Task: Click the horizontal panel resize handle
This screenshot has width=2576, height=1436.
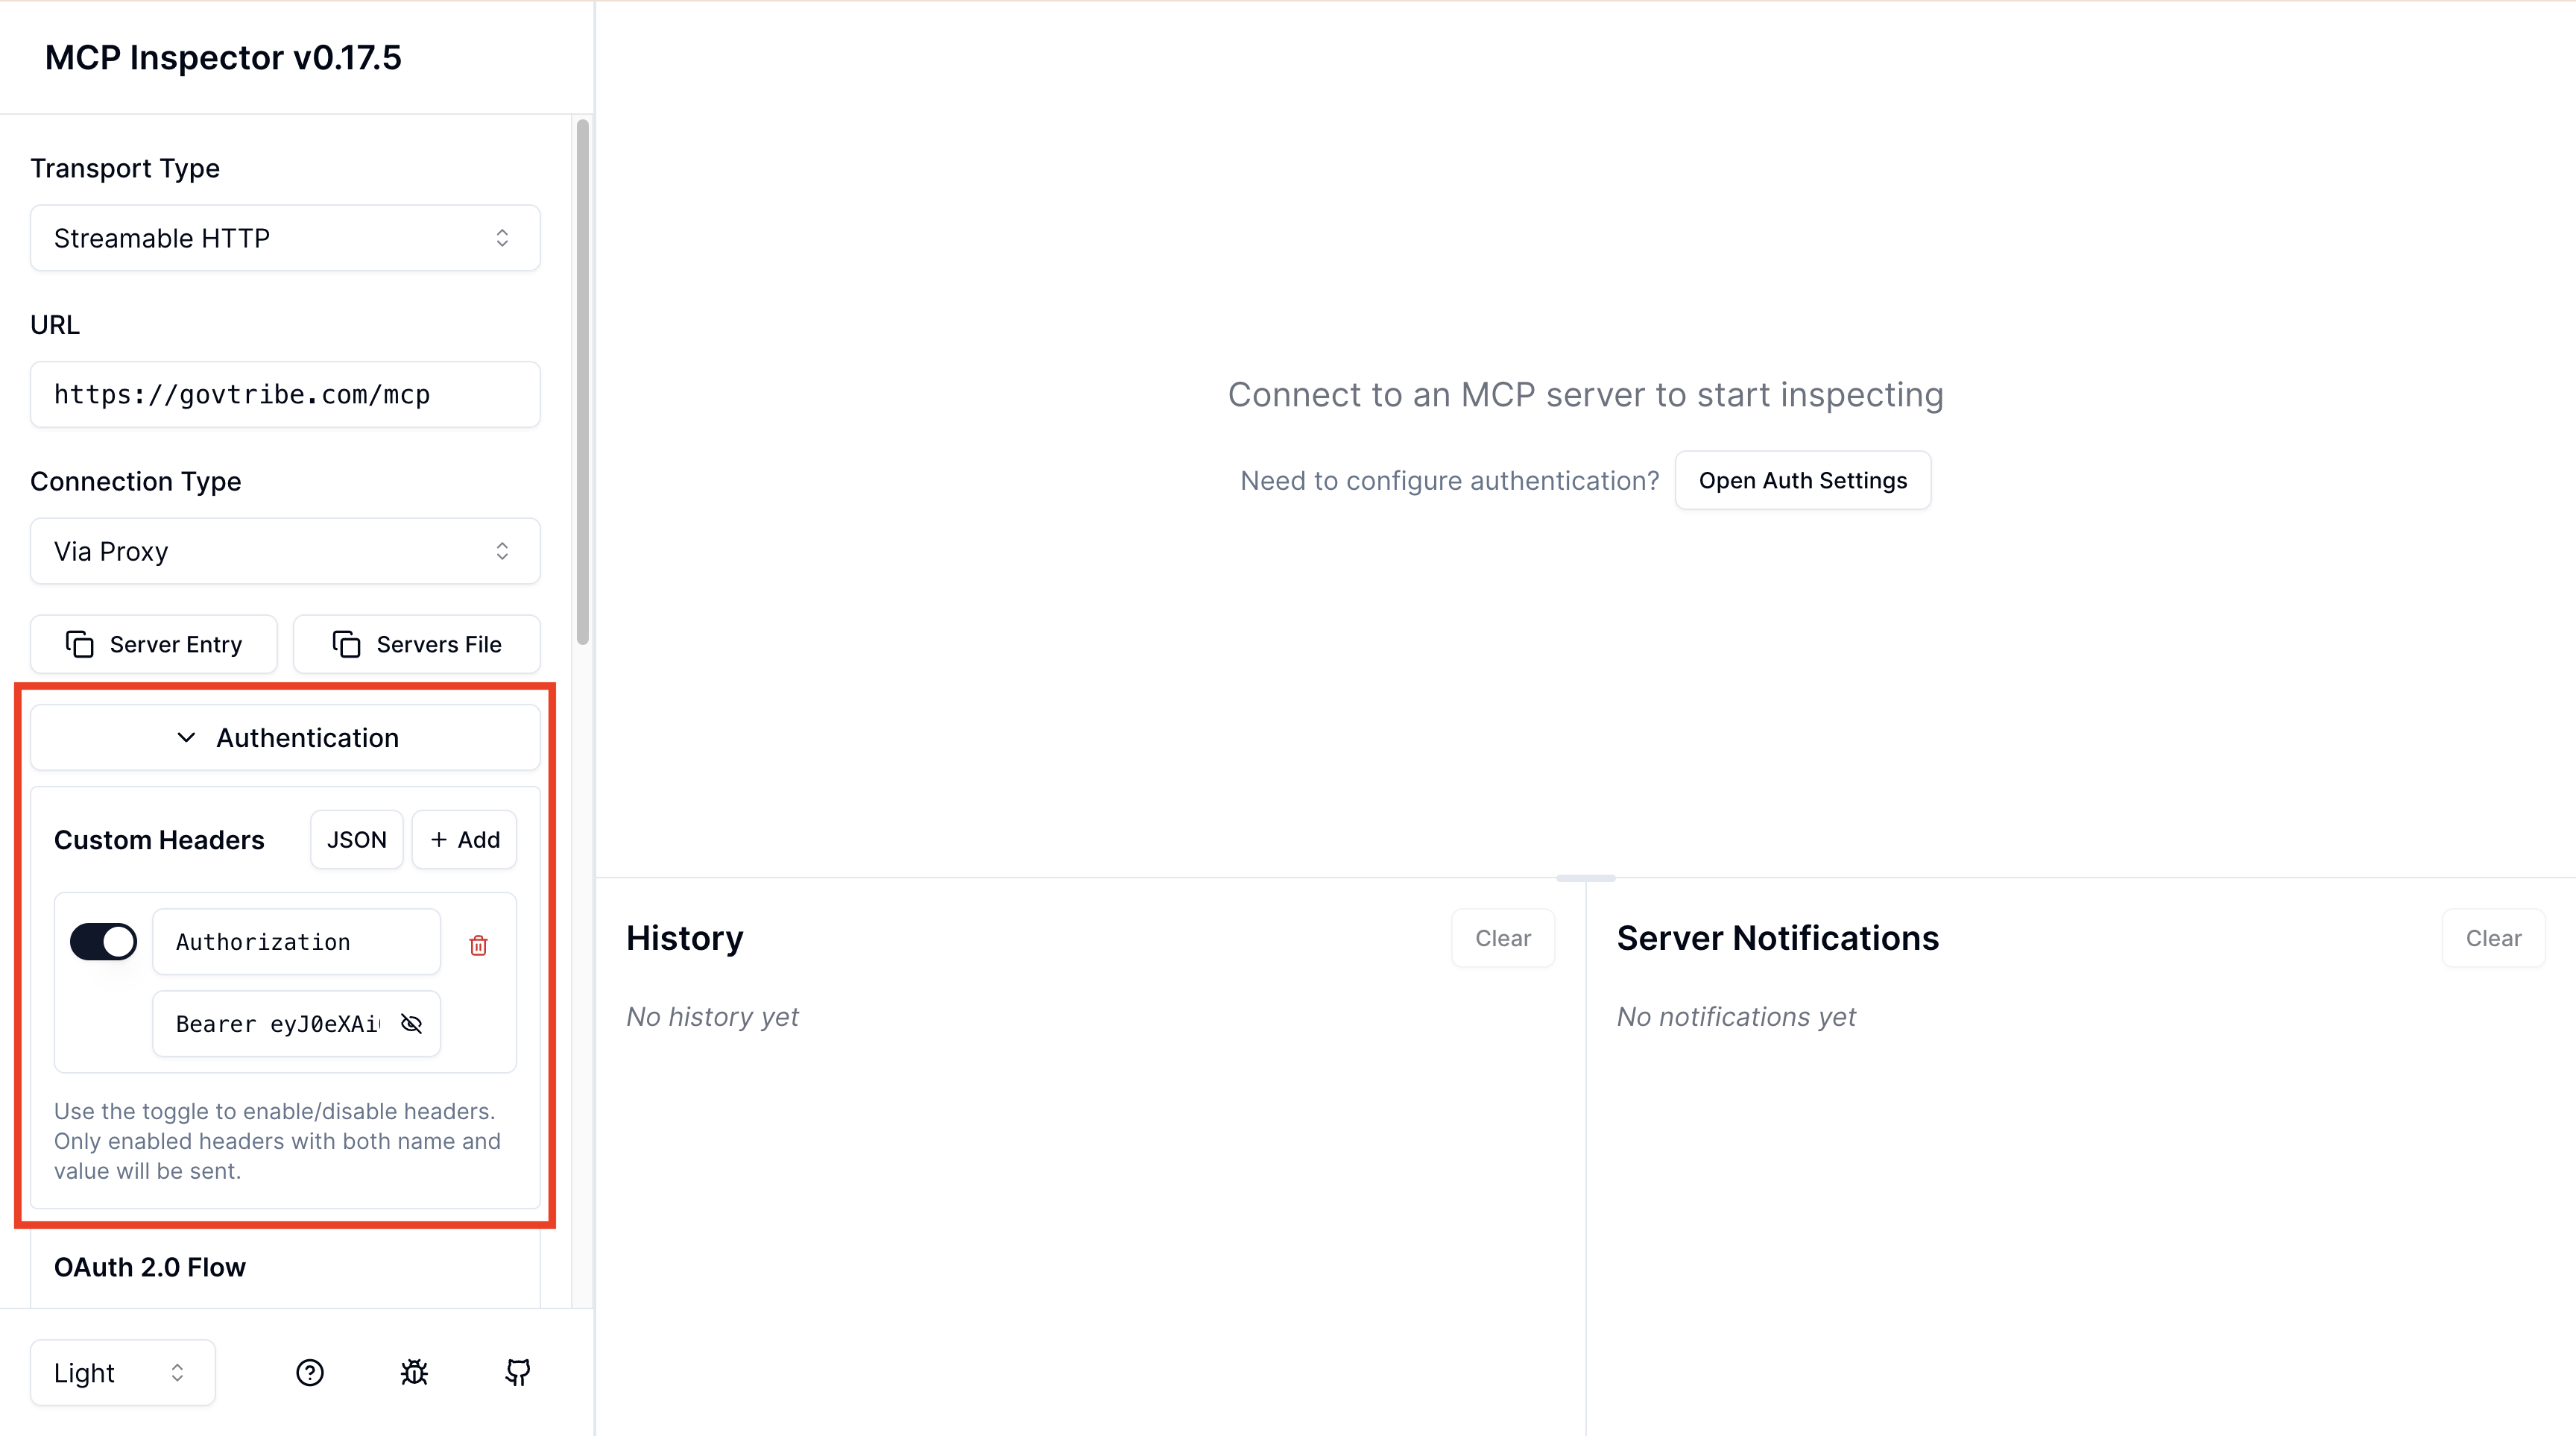Action: (1585, 878)
